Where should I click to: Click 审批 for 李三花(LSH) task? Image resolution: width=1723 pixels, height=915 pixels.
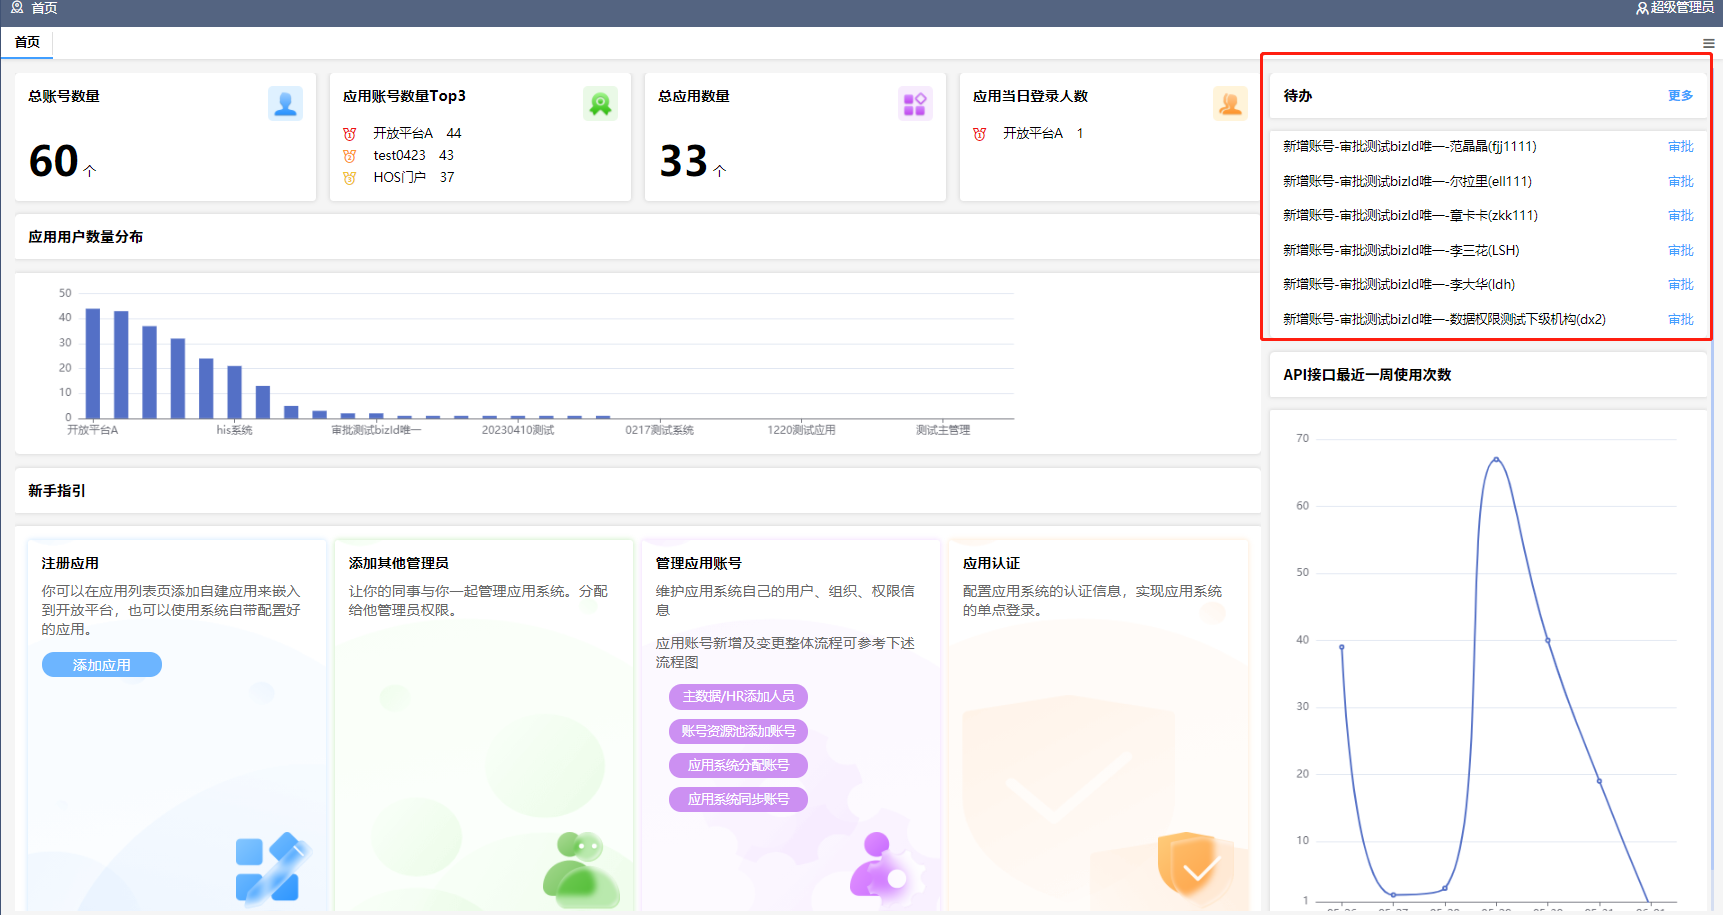(1681, 251)
